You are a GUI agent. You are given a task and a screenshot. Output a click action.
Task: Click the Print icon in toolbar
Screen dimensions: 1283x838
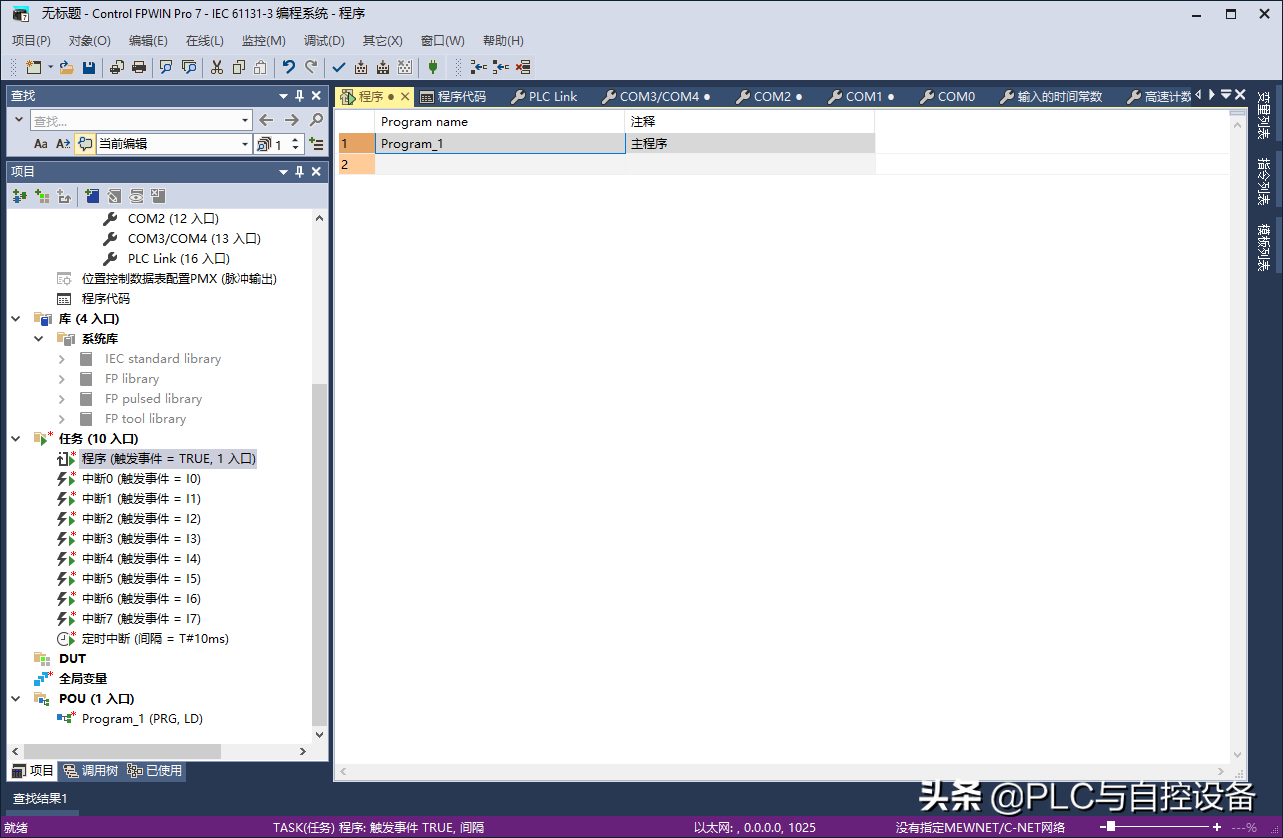coord(139,67)
